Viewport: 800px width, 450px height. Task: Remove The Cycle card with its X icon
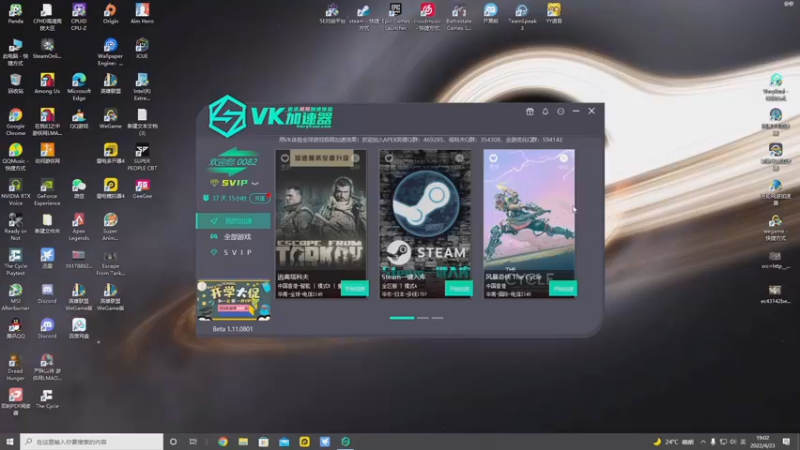pos(564,158)
